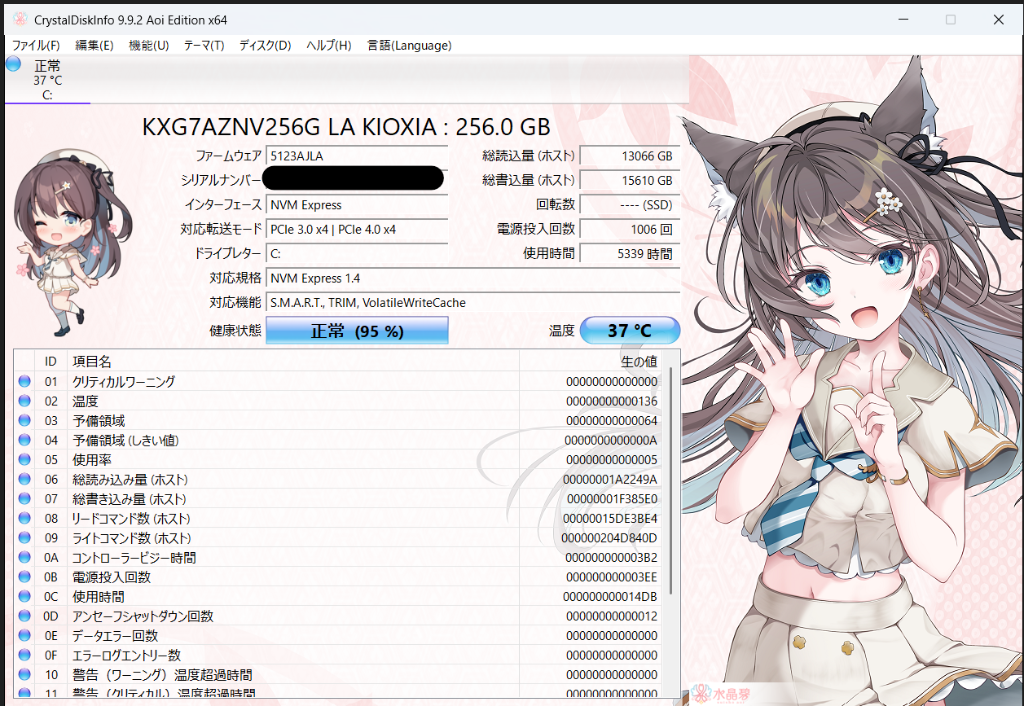Click the 生の値 column header
Viewport: 1024px width, 706px height.
(x=590, y=361)
